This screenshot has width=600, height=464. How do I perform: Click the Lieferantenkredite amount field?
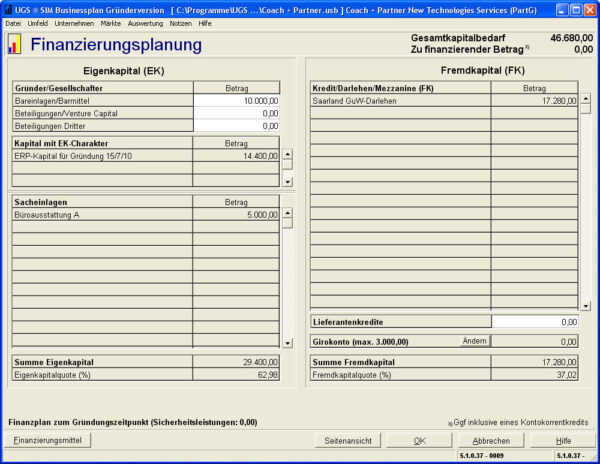[535, 322]
